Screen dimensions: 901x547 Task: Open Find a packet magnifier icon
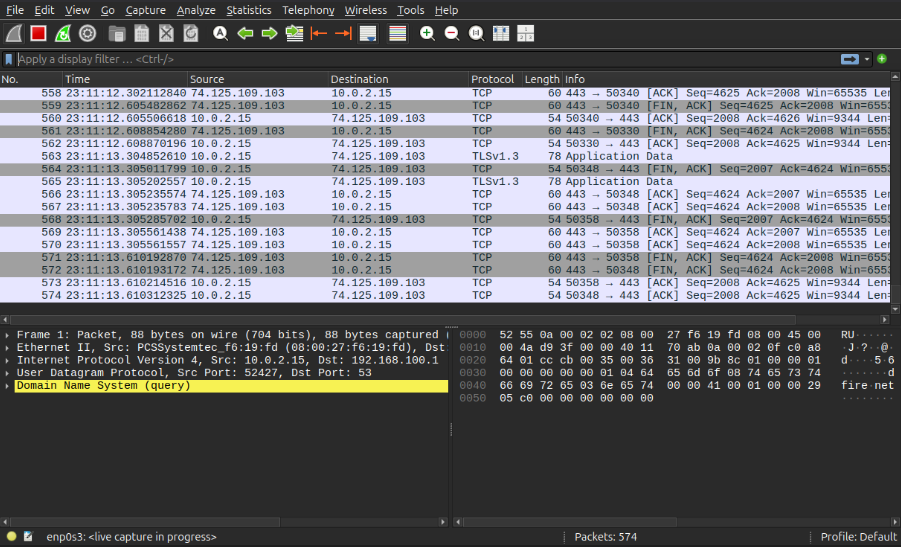point(220,34)
